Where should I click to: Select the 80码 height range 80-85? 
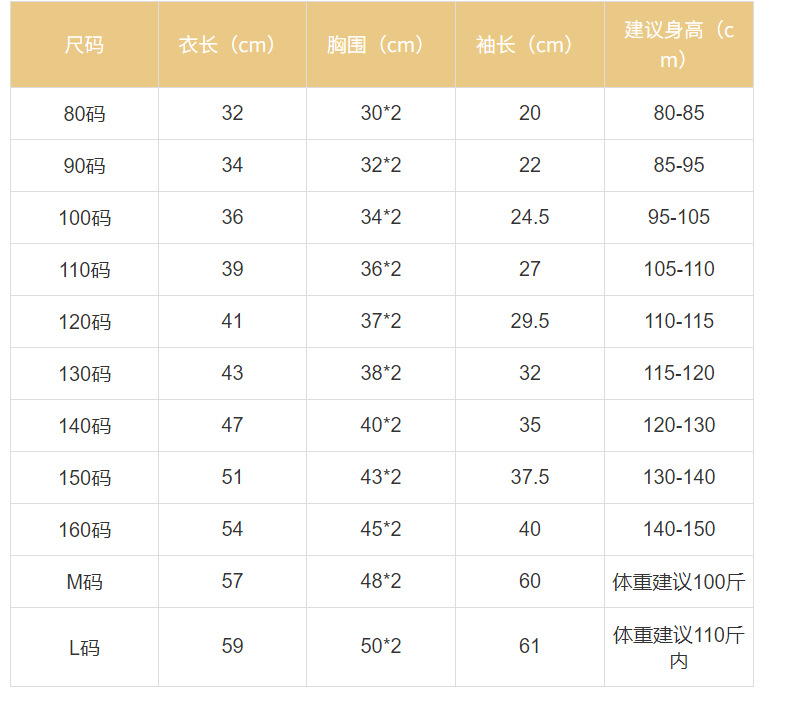click(x=678, y=113)
